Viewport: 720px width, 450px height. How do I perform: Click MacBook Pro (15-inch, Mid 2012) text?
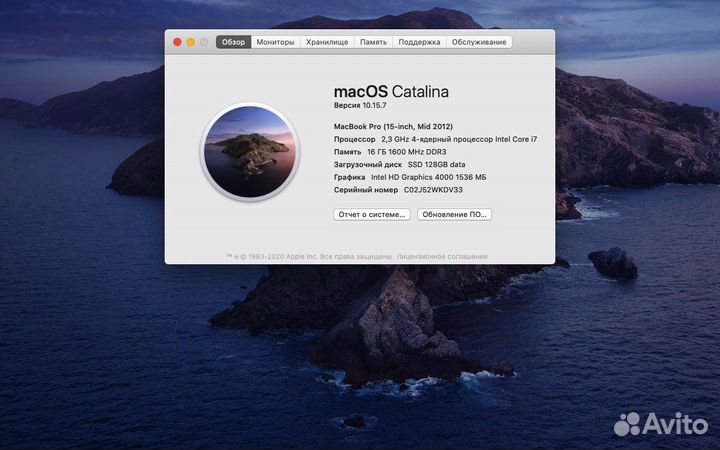[x=393, y=126]
